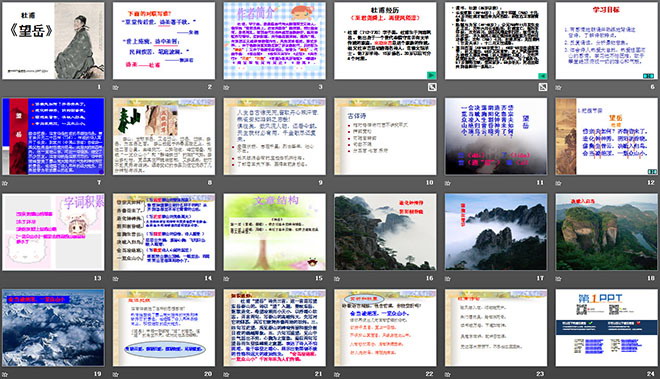Click the double-arrow action button on slide 12
660x379 pixels.
(x=652, y=171)
